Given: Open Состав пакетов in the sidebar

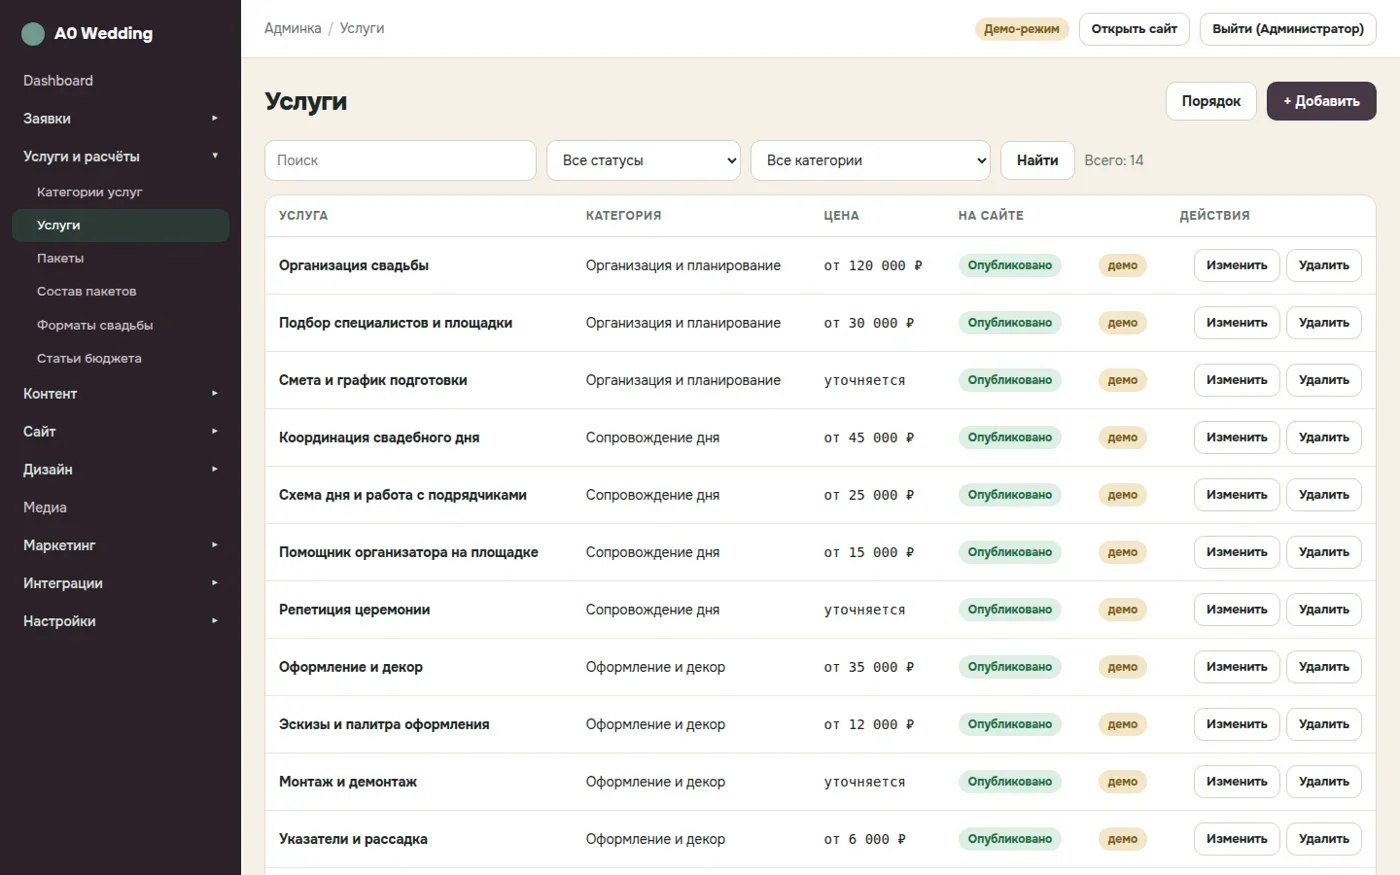Looking at the screenshot, I should point(120,291).
